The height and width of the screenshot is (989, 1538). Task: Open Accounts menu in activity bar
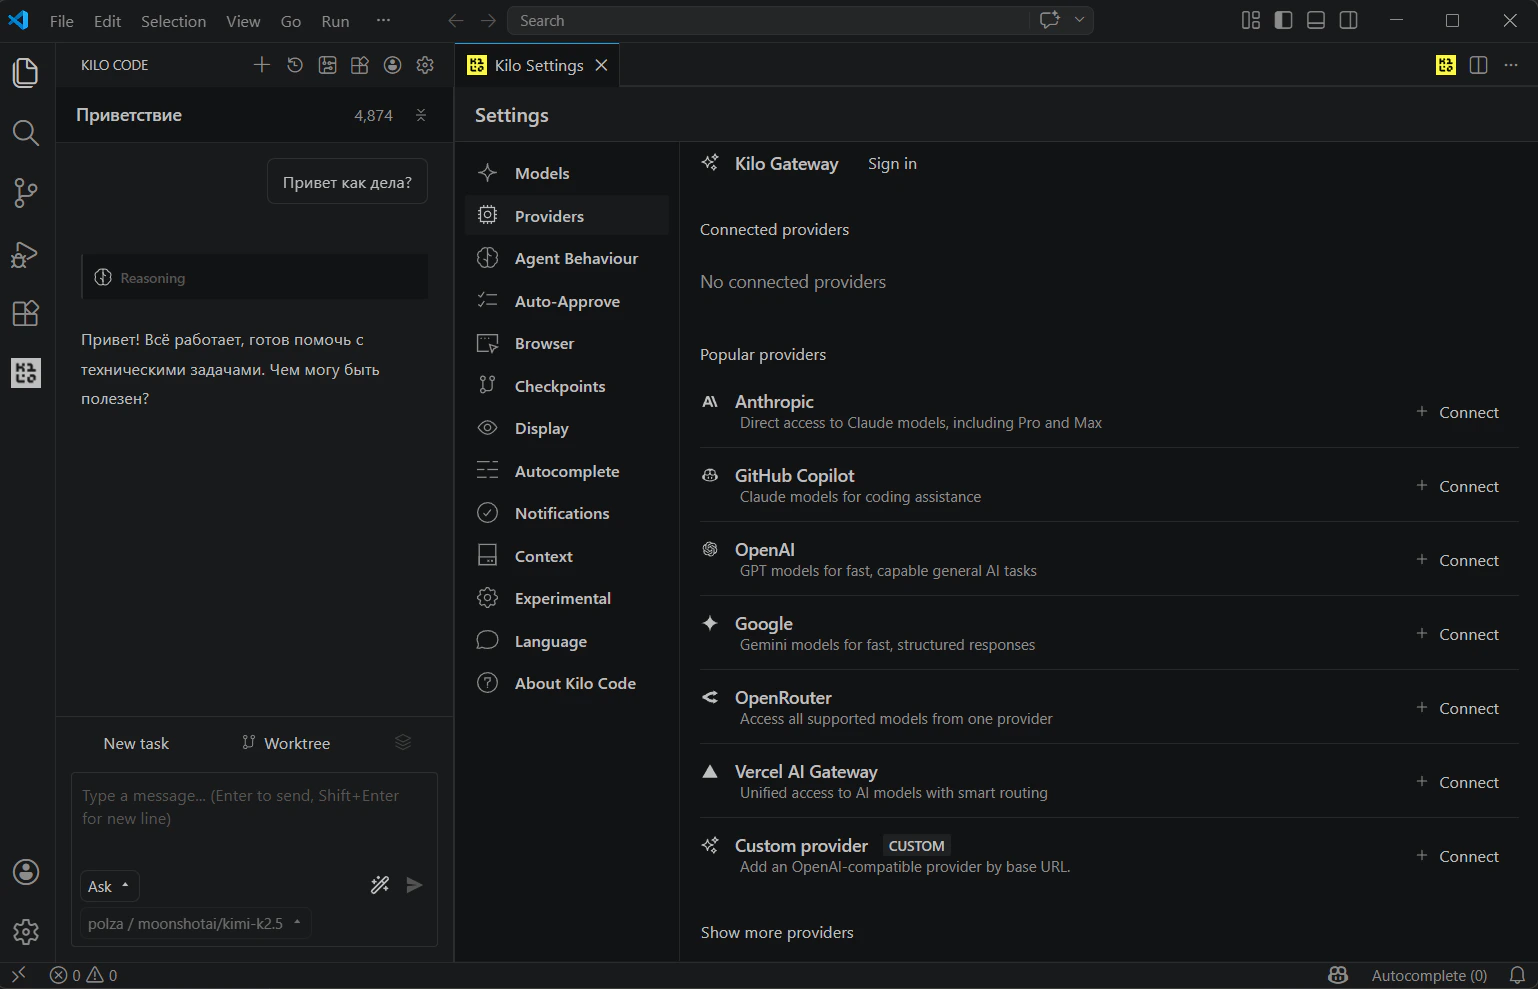pyautogui.click(x=26, y=872)
